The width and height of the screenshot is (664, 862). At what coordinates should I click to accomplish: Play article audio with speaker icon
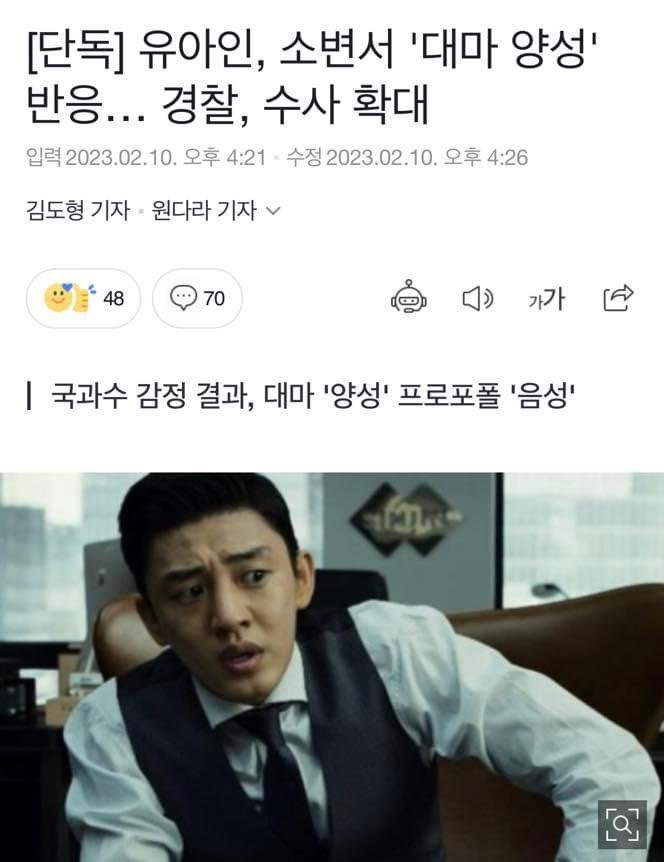(x=477, y=299)
